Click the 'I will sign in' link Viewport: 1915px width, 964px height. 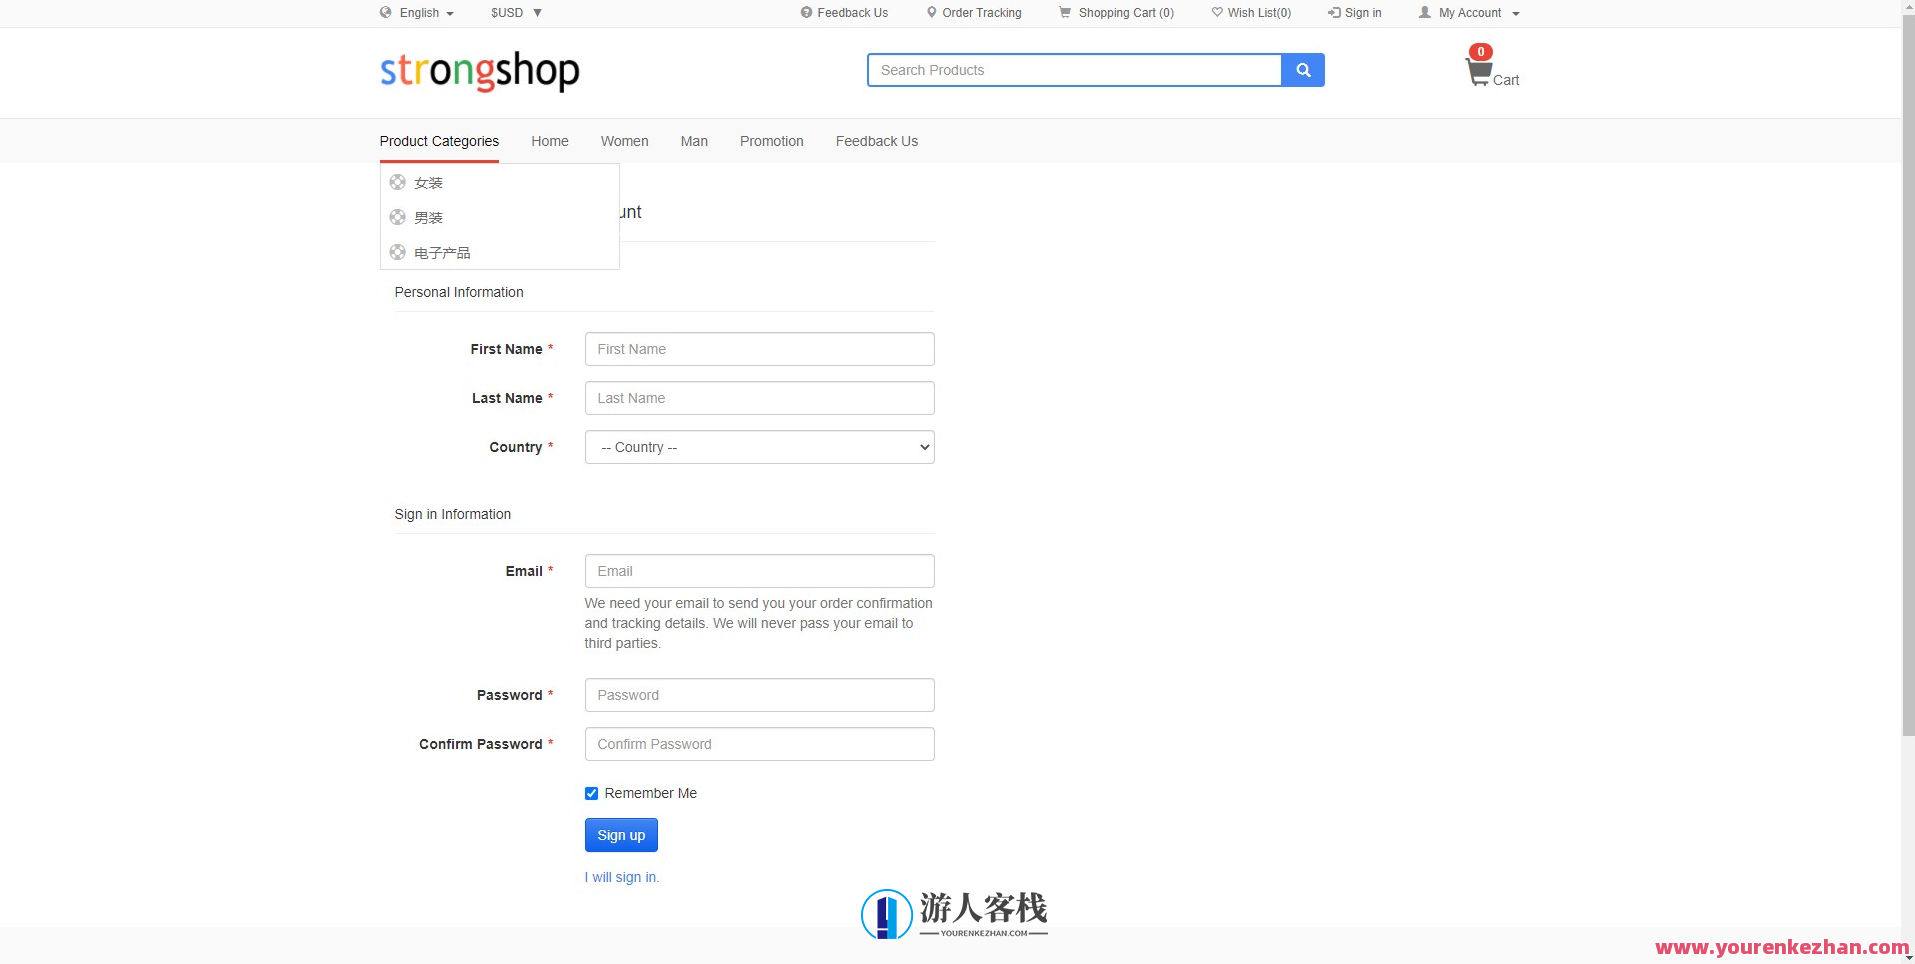point(621,877)
